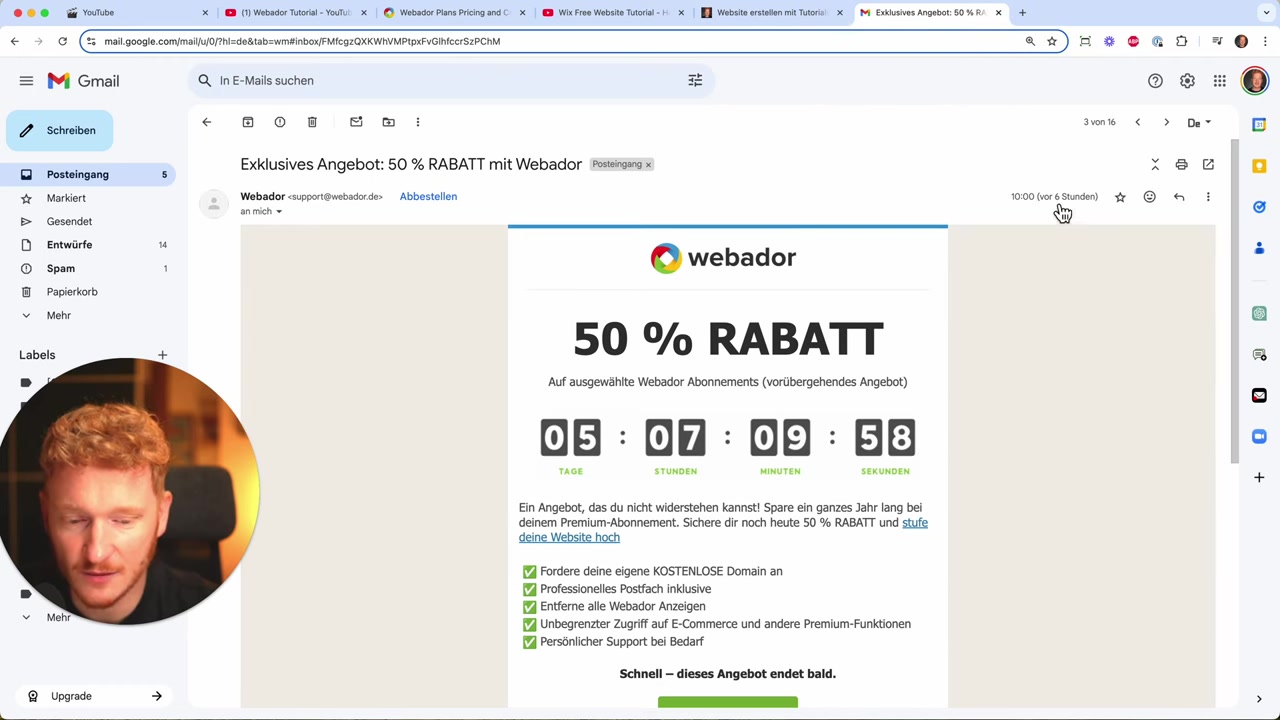Open the Entwürfe folder

[x=90, y=245]
